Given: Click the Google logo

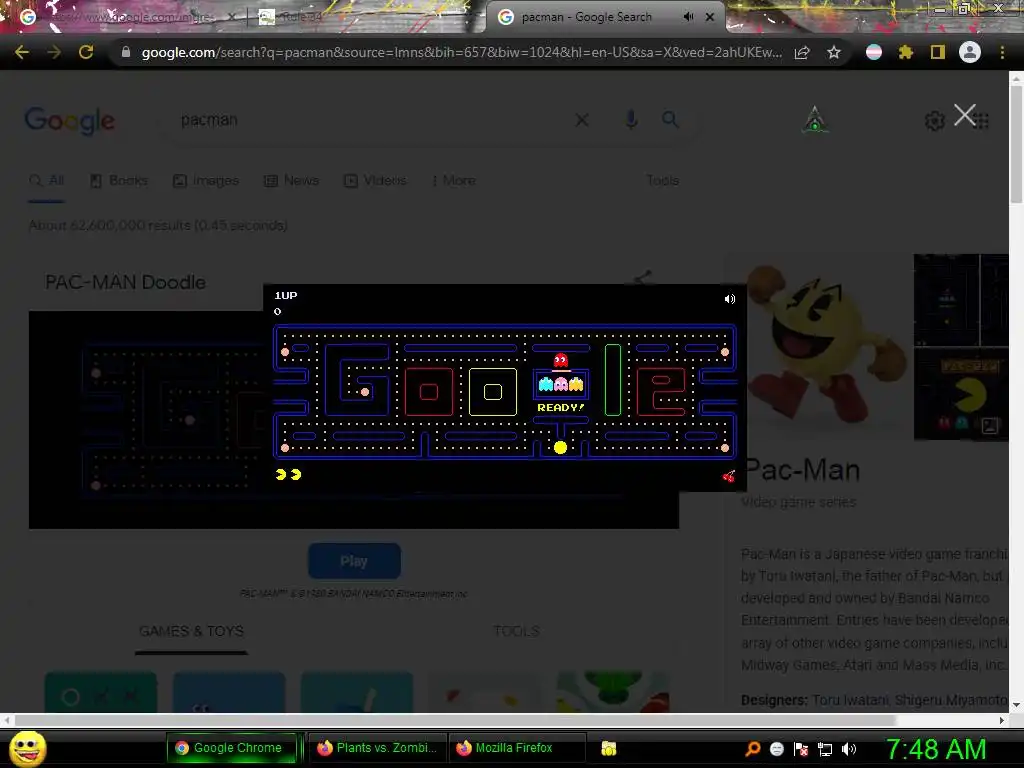Looking at the screenshot, I should [x=70, y=120].
